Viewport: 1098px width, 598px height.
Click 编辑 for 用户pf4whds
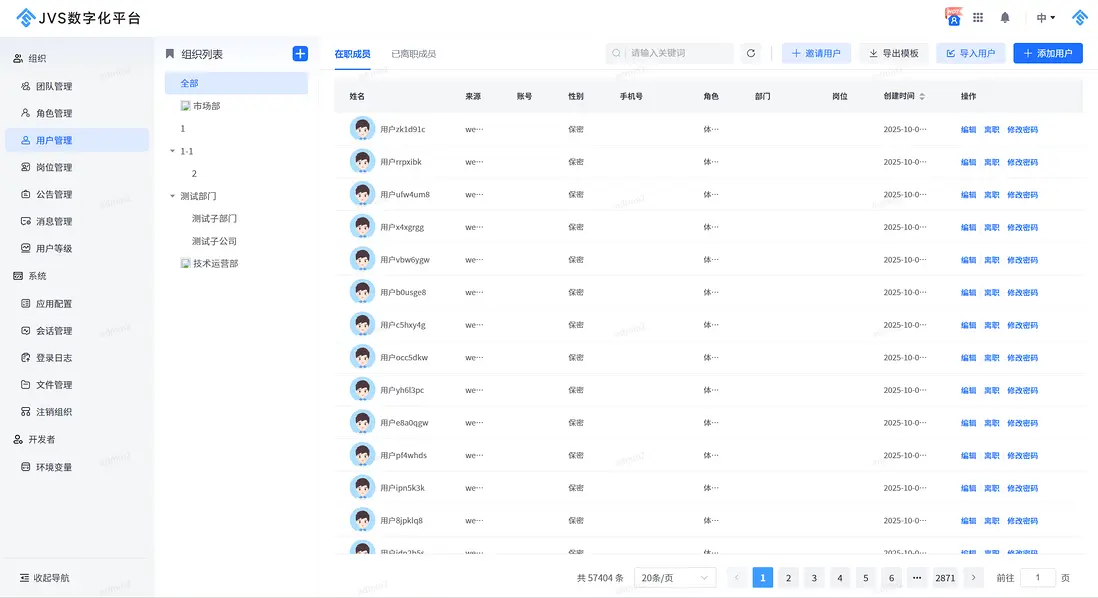coord(968,455)
